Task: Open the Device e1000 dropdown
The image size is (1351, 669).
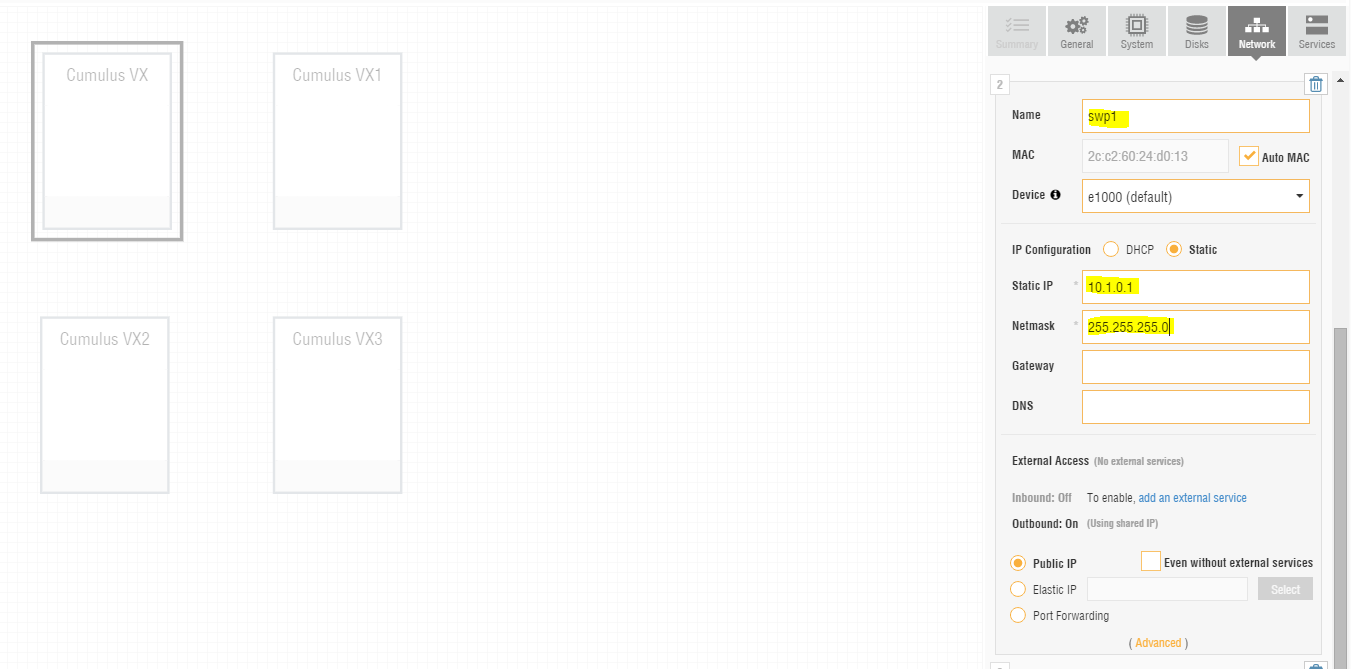Action: [1196, 196]
